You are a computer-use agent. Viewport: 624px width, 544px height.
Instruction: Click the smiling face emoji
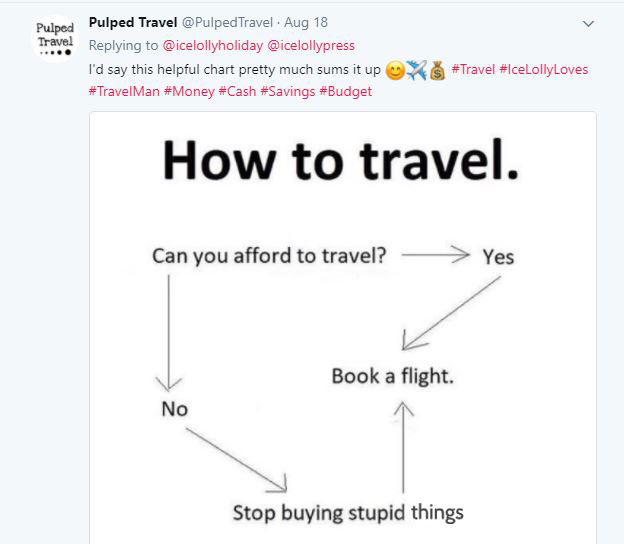(x=395, y=70)
